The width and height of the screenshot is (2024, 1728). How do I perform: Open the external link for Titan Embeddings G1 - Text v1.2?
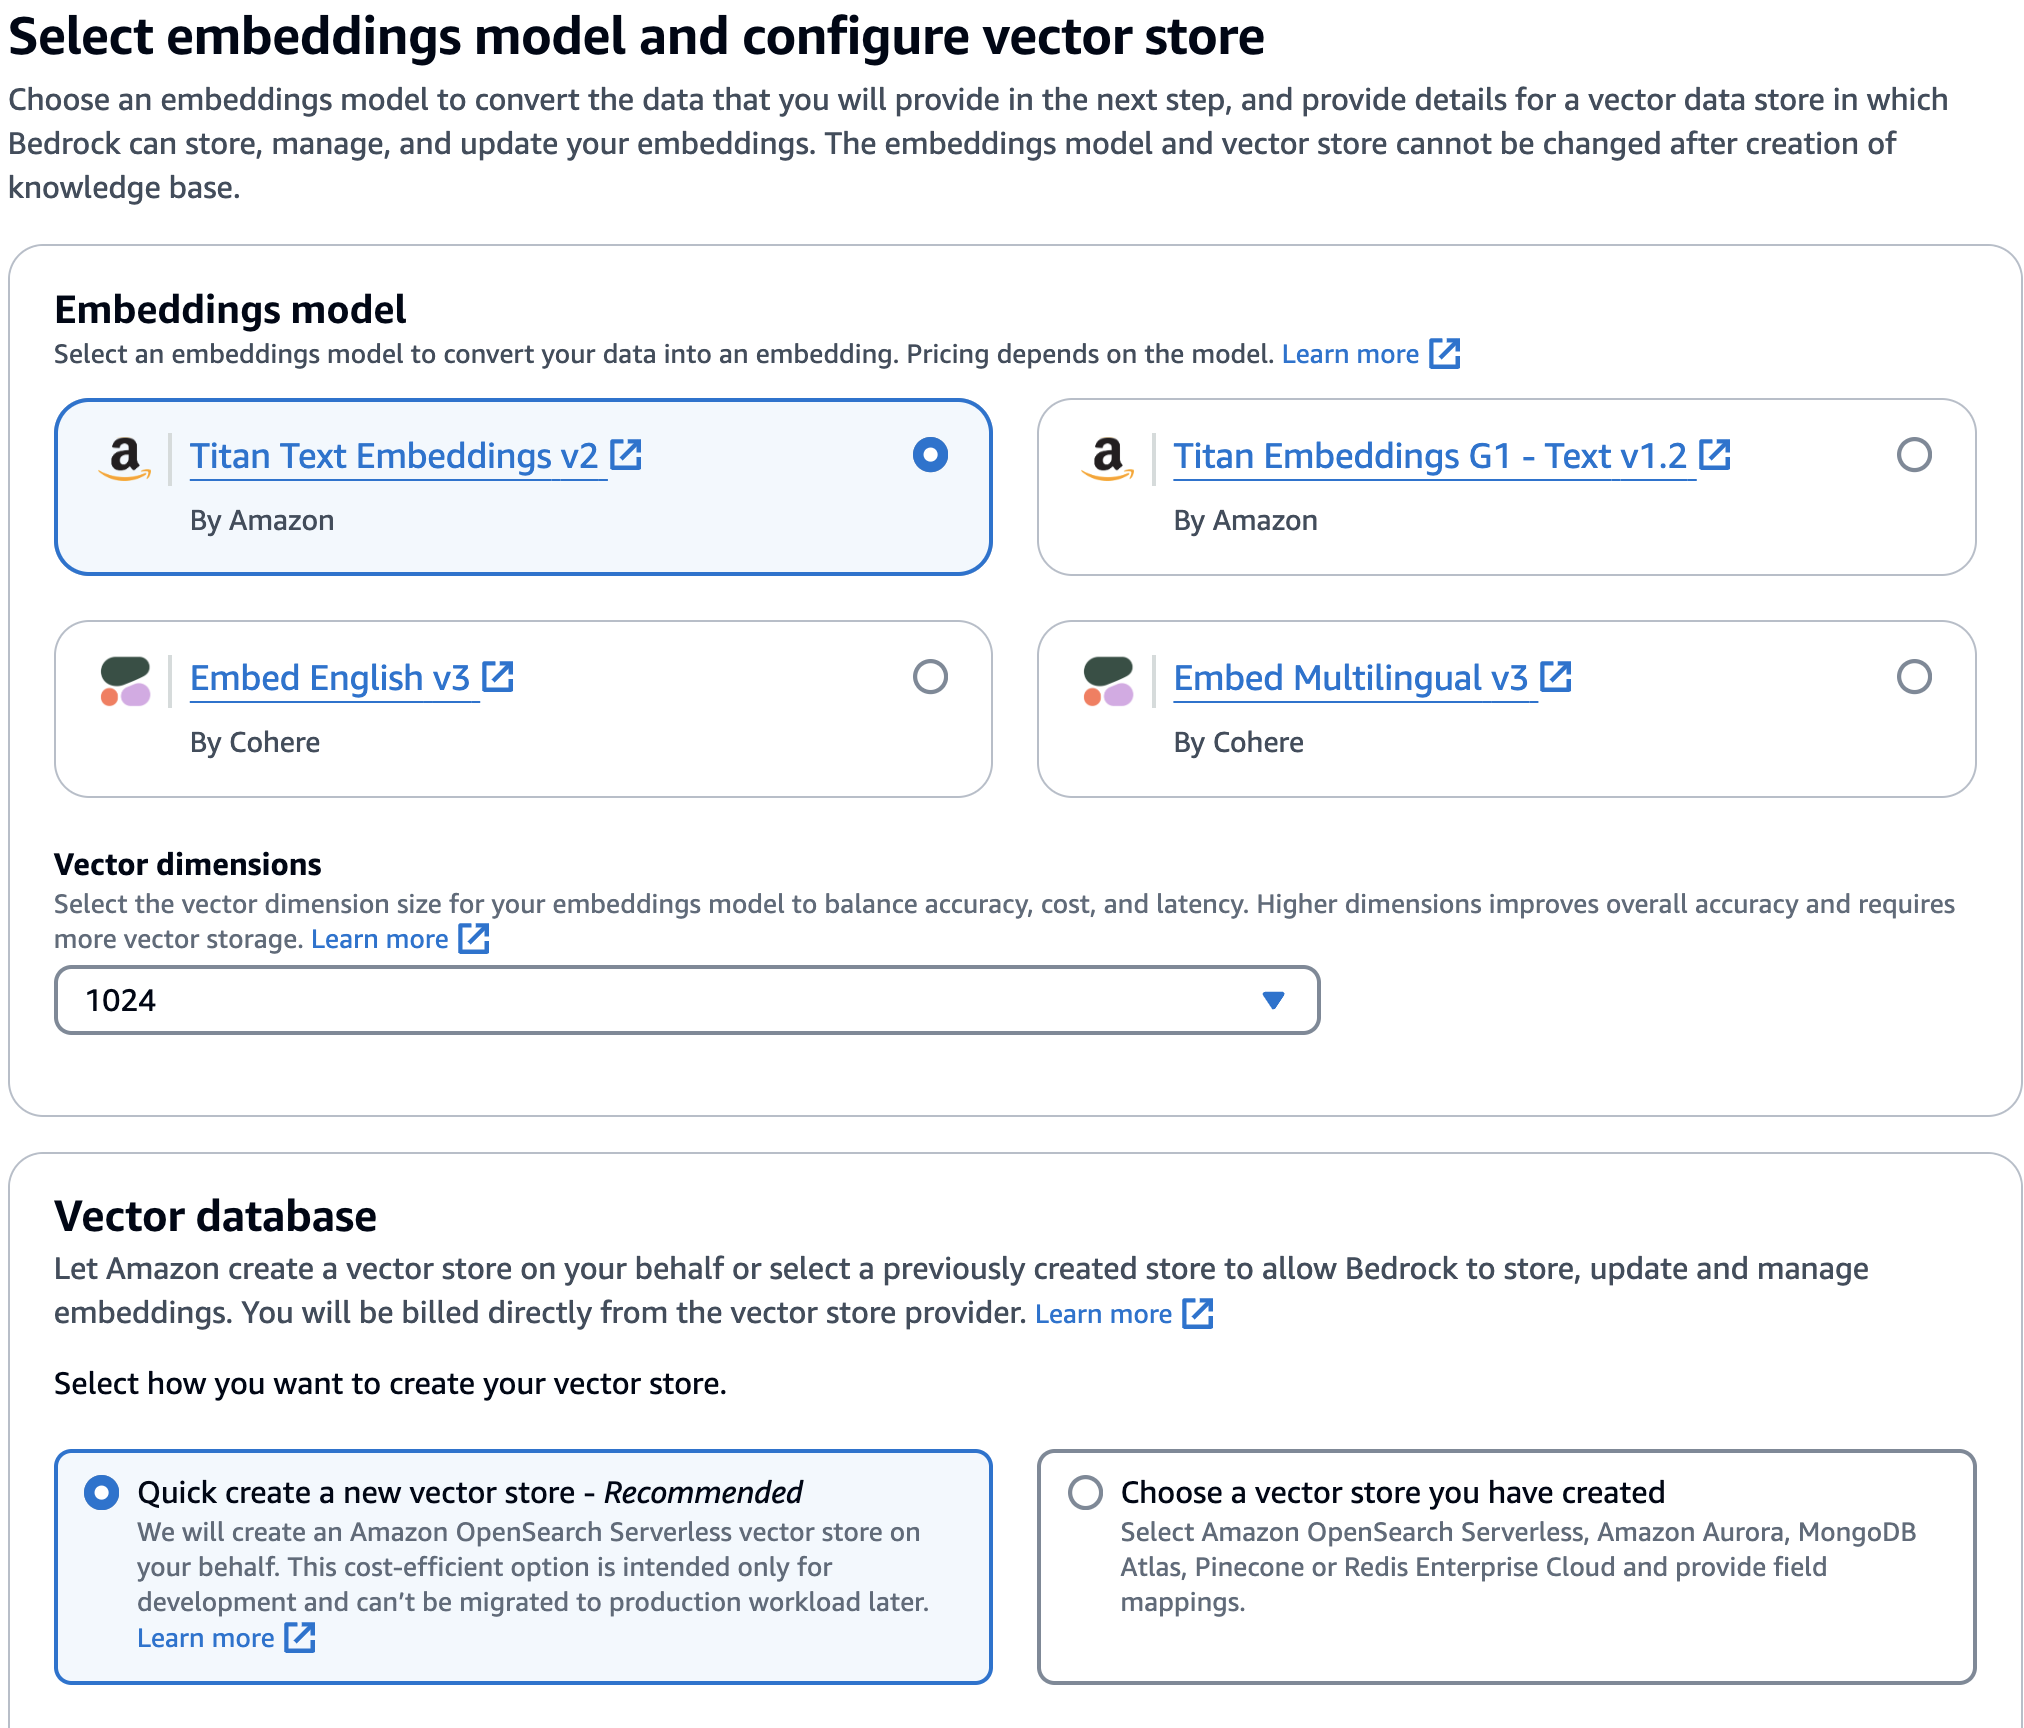pyautogui.click(x=1714, y=453)
